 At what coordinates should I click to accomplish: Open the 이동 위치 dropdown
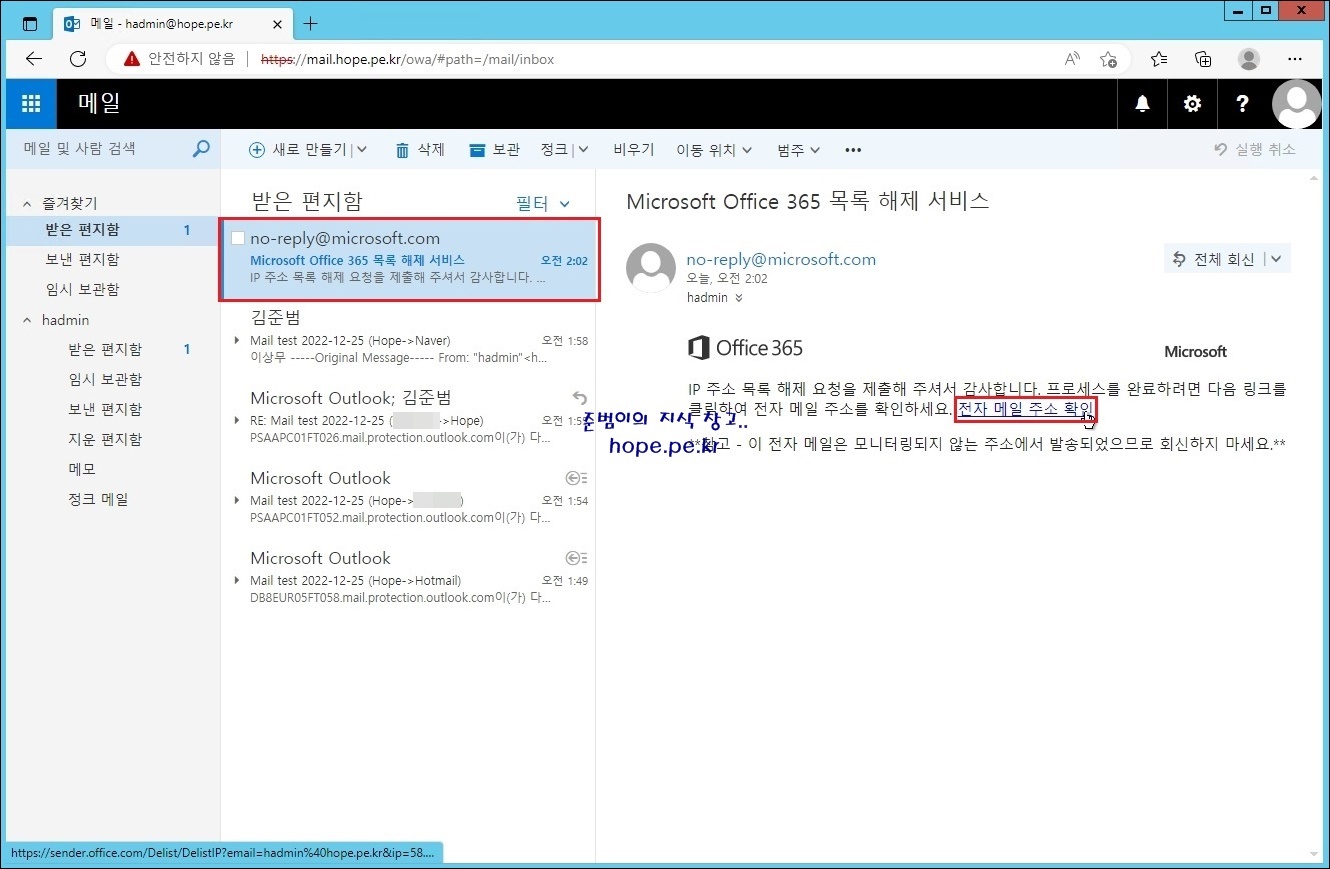714,150
